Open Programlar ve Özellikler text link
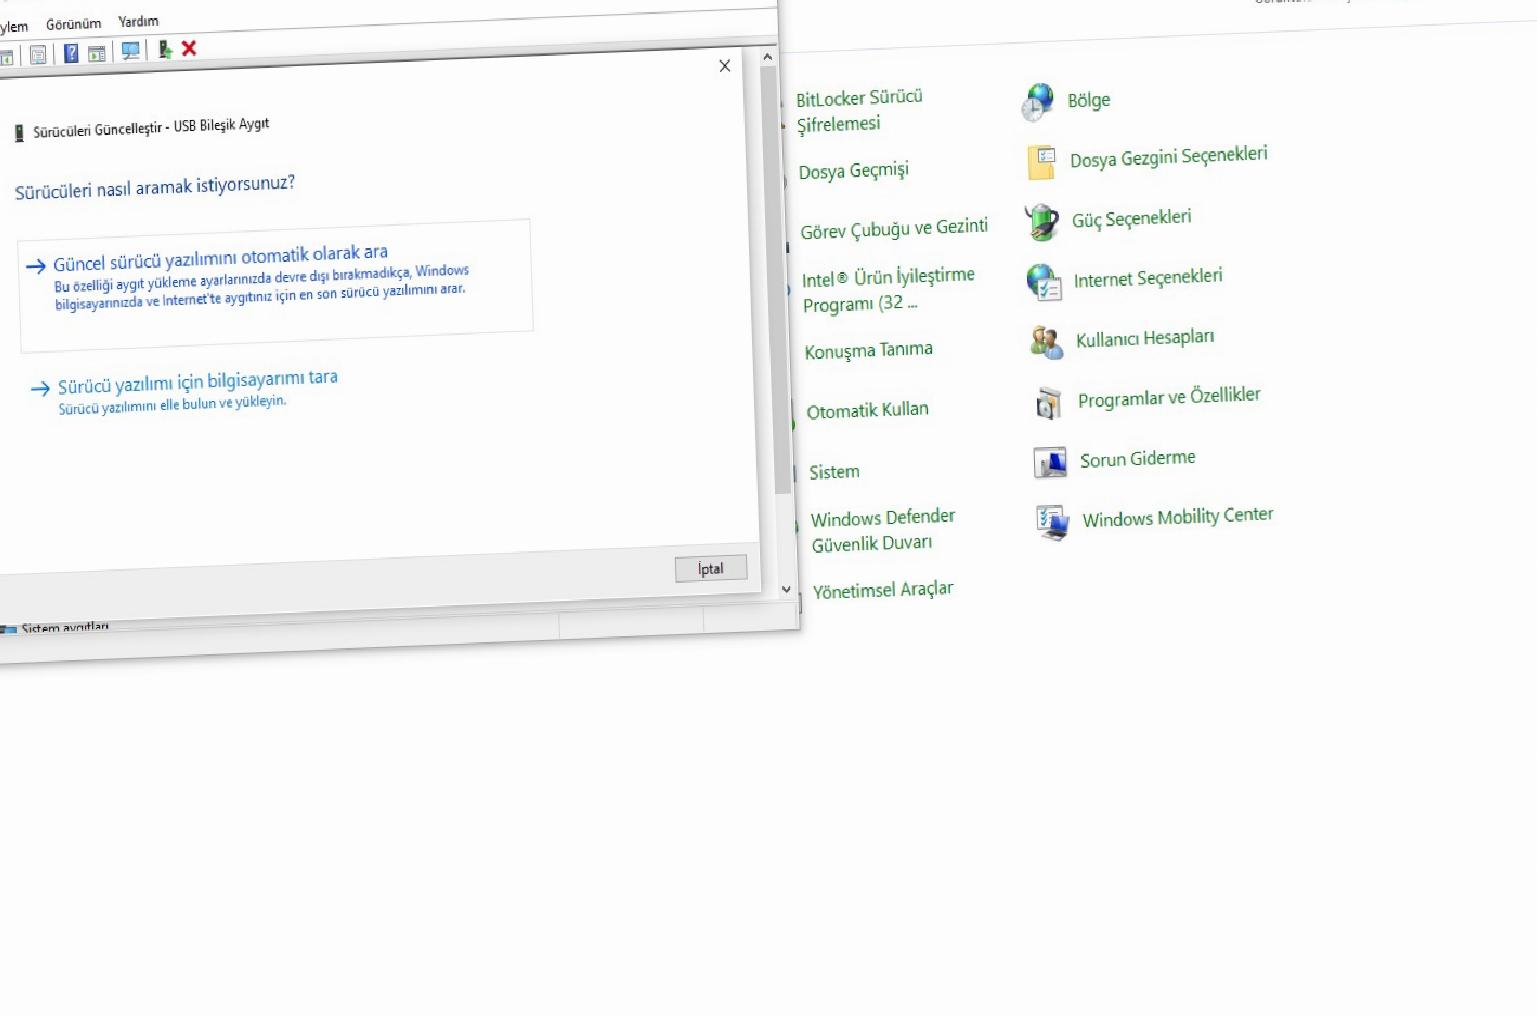Viewport: 1537px width, 1016px height. coord(1169,397)
